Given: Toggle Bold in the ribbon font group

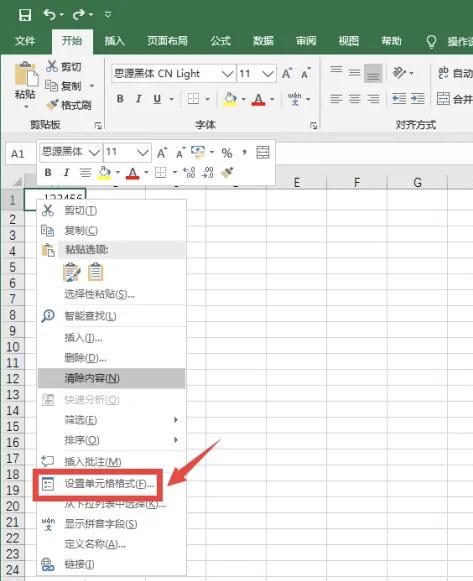Looking at the screenshot, I should pyautogui.click(x=120, y=99).
